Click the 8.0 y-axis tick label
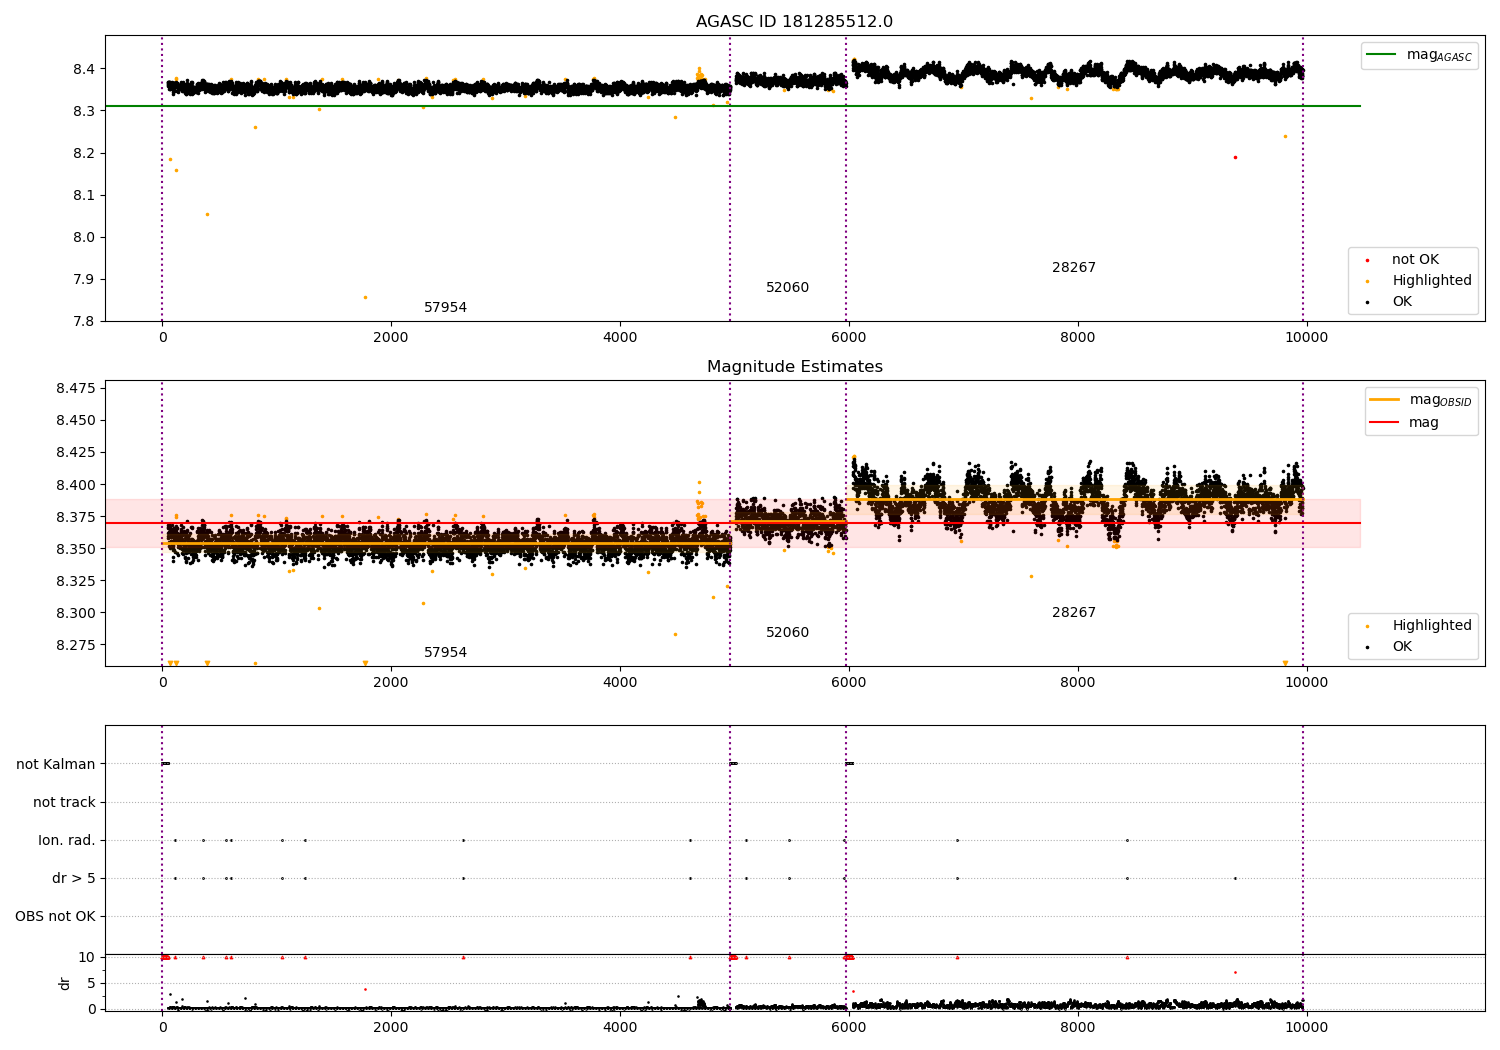 click(82, 237)
